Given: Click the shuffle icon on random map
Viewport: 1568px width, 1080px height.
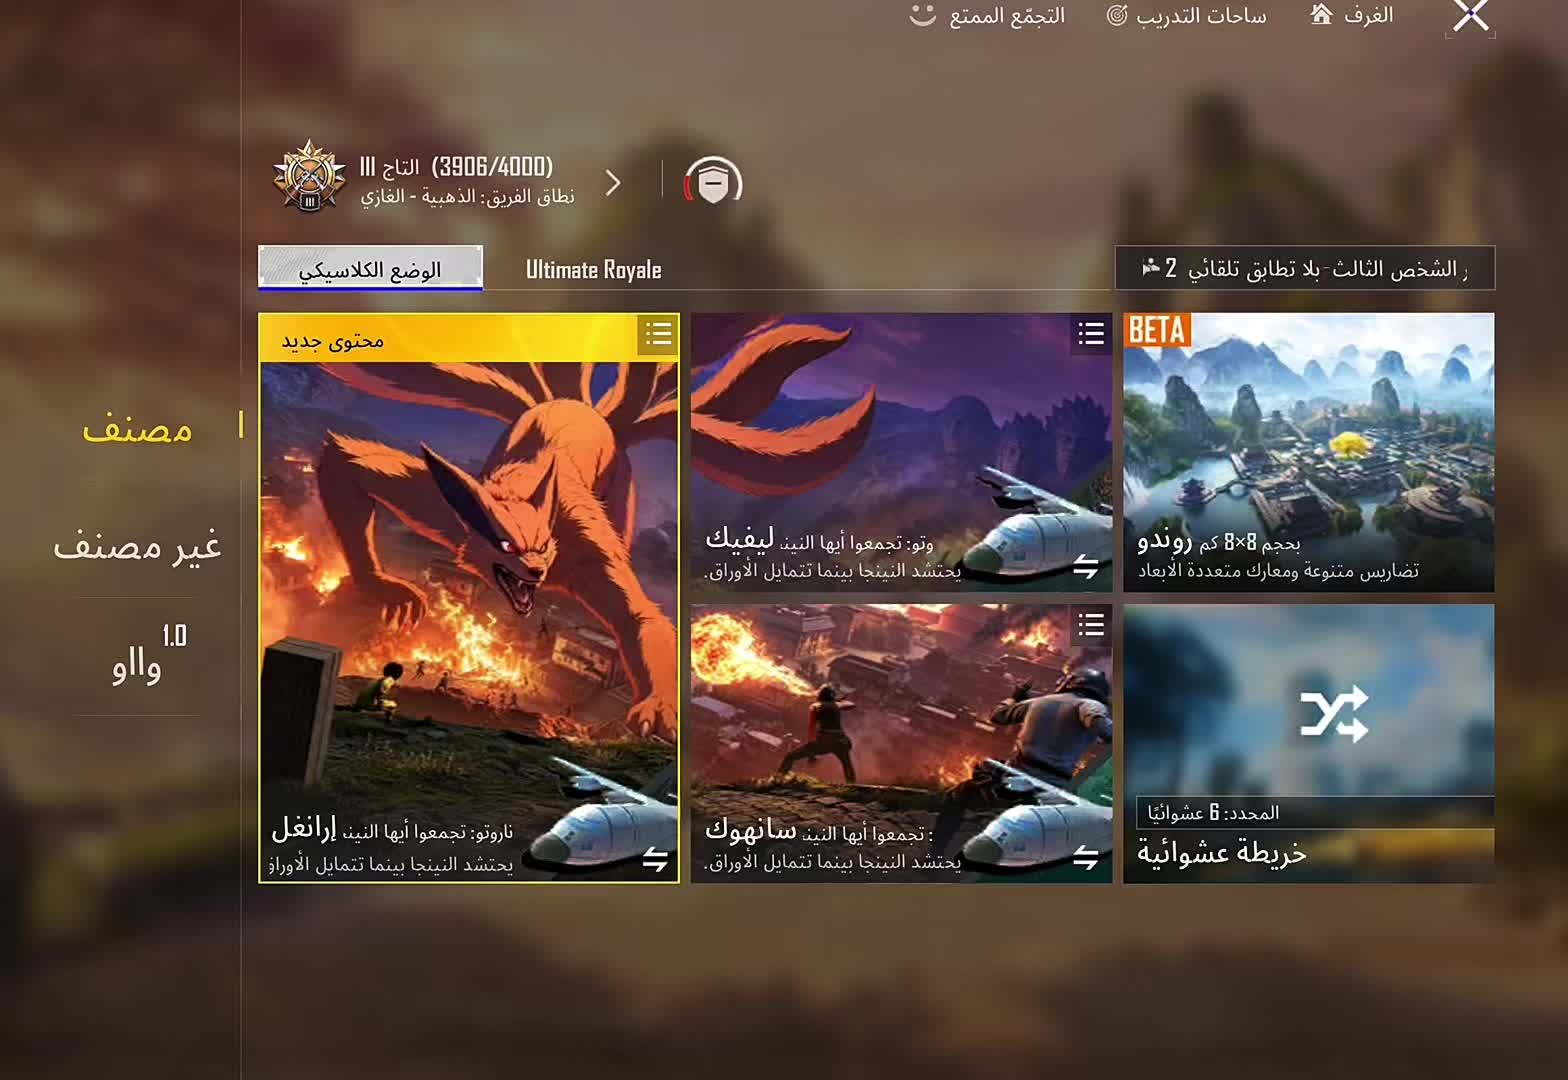Looking at the screenshot, I should (1334, 714).
